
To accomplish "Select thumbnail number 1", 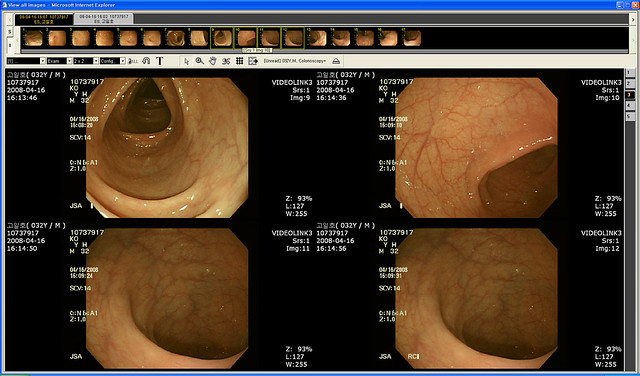I will click(33, 38).
